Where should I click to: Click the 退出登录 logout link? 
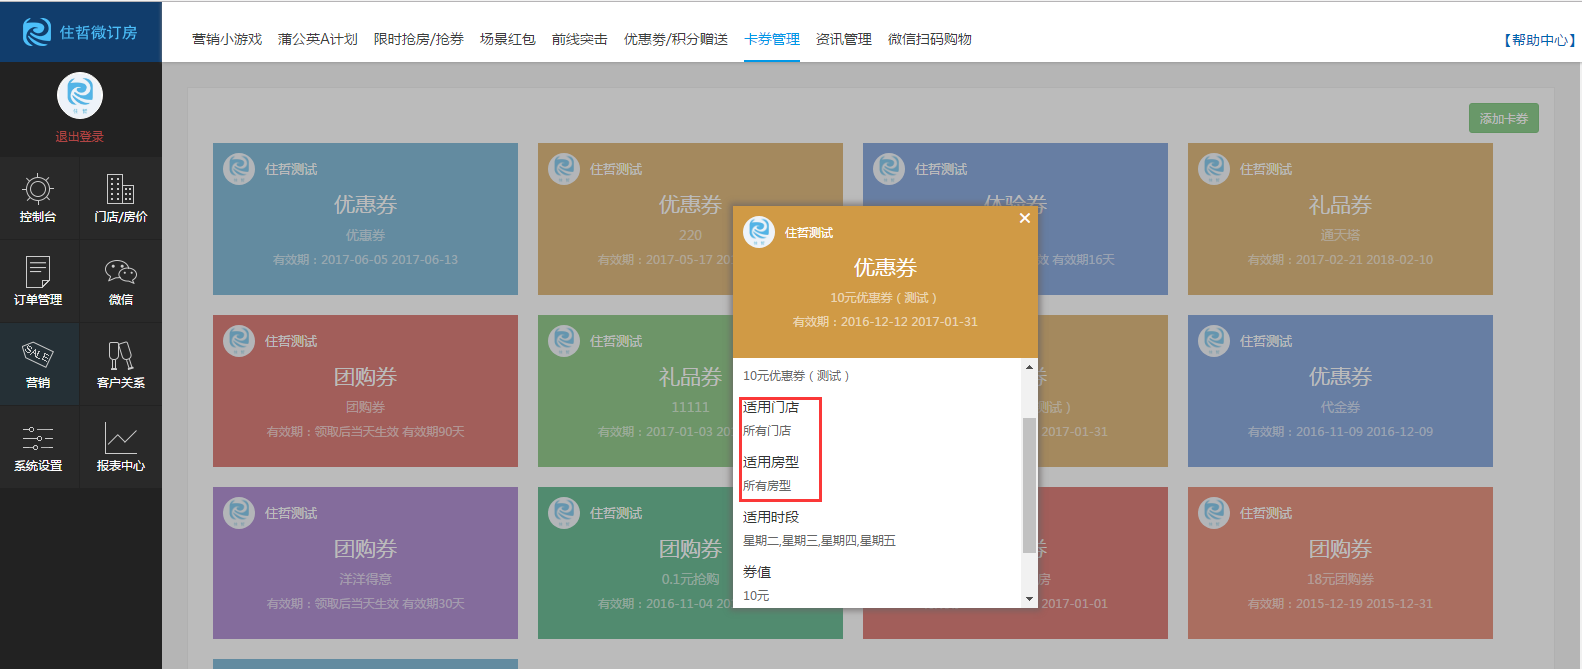(80, 137)
